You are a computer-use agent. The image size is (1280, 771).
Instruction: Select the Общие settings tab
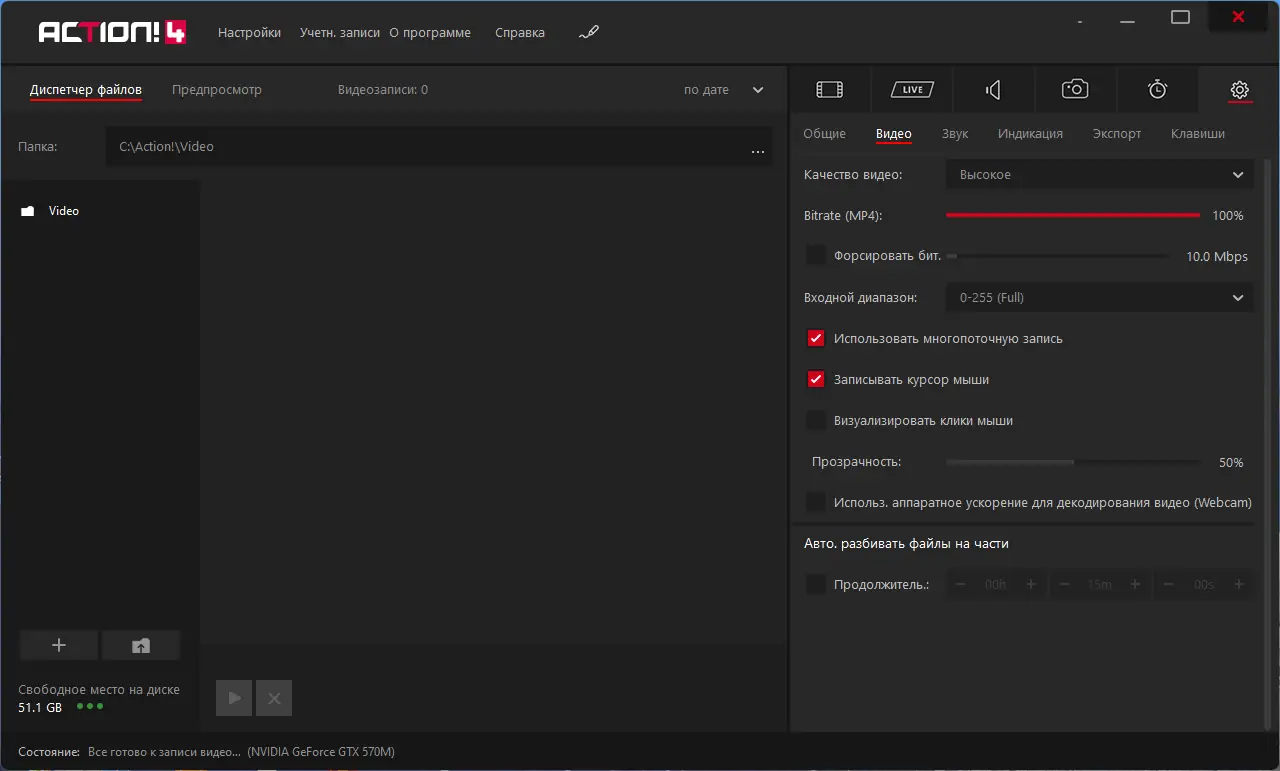(825, 134)
